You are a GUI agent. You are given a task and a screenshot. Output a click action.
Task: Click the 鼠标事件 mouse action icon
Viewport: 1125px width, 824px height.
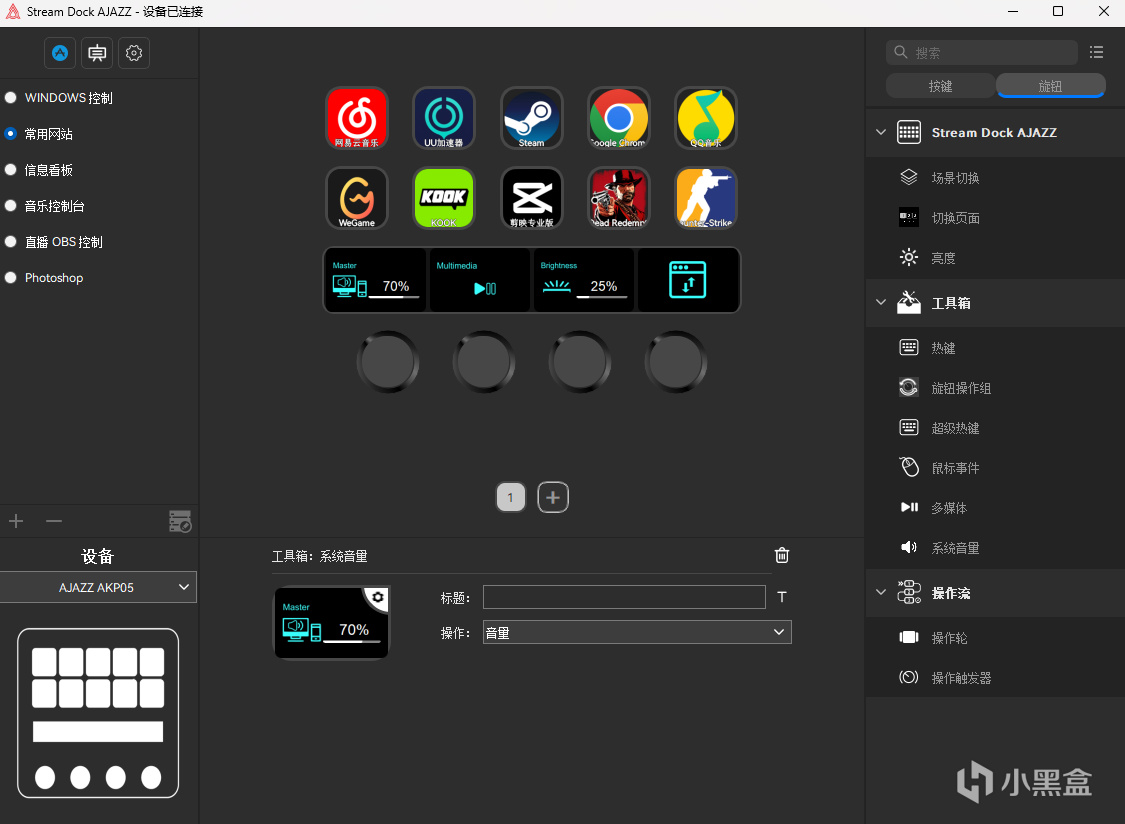(x=909, y=467)
